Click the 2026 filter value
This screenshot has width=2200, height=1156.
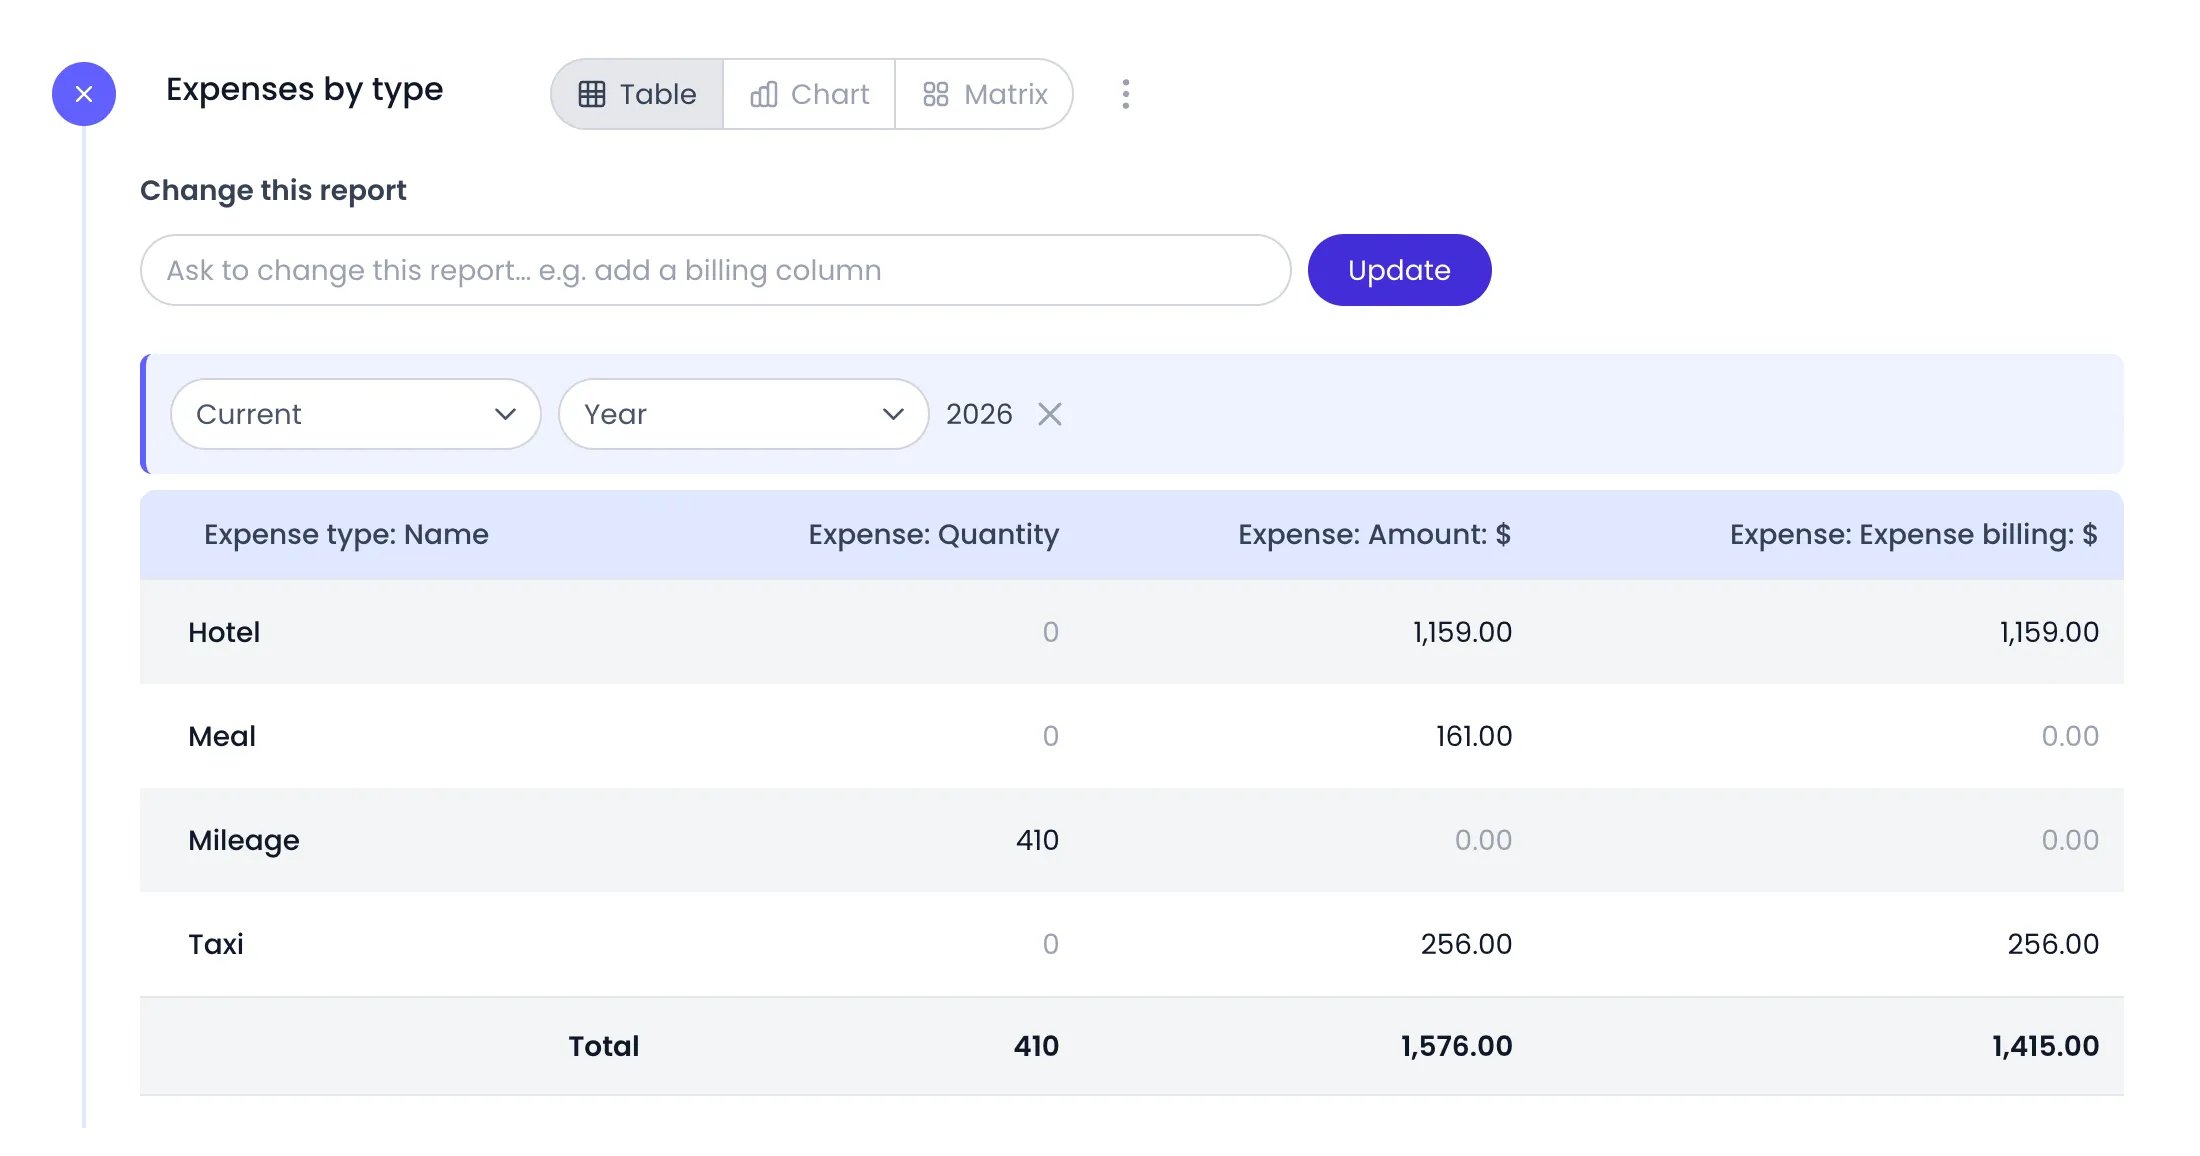coord(979,414)
